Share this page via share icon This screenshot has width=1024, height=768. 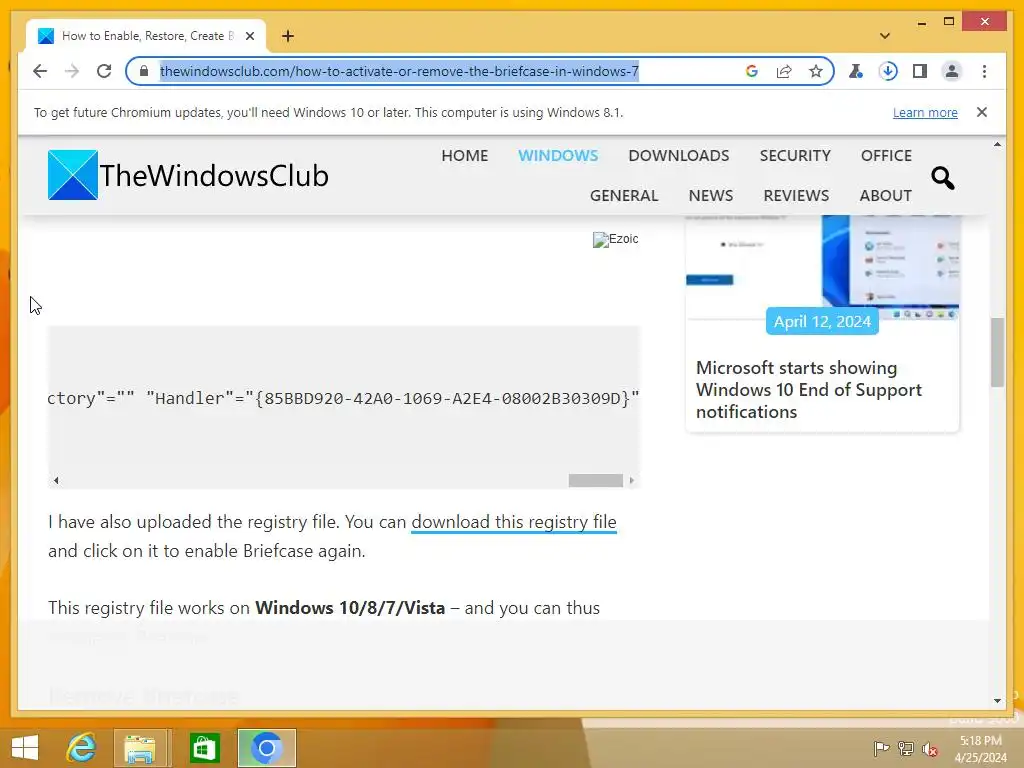point(784,71)
